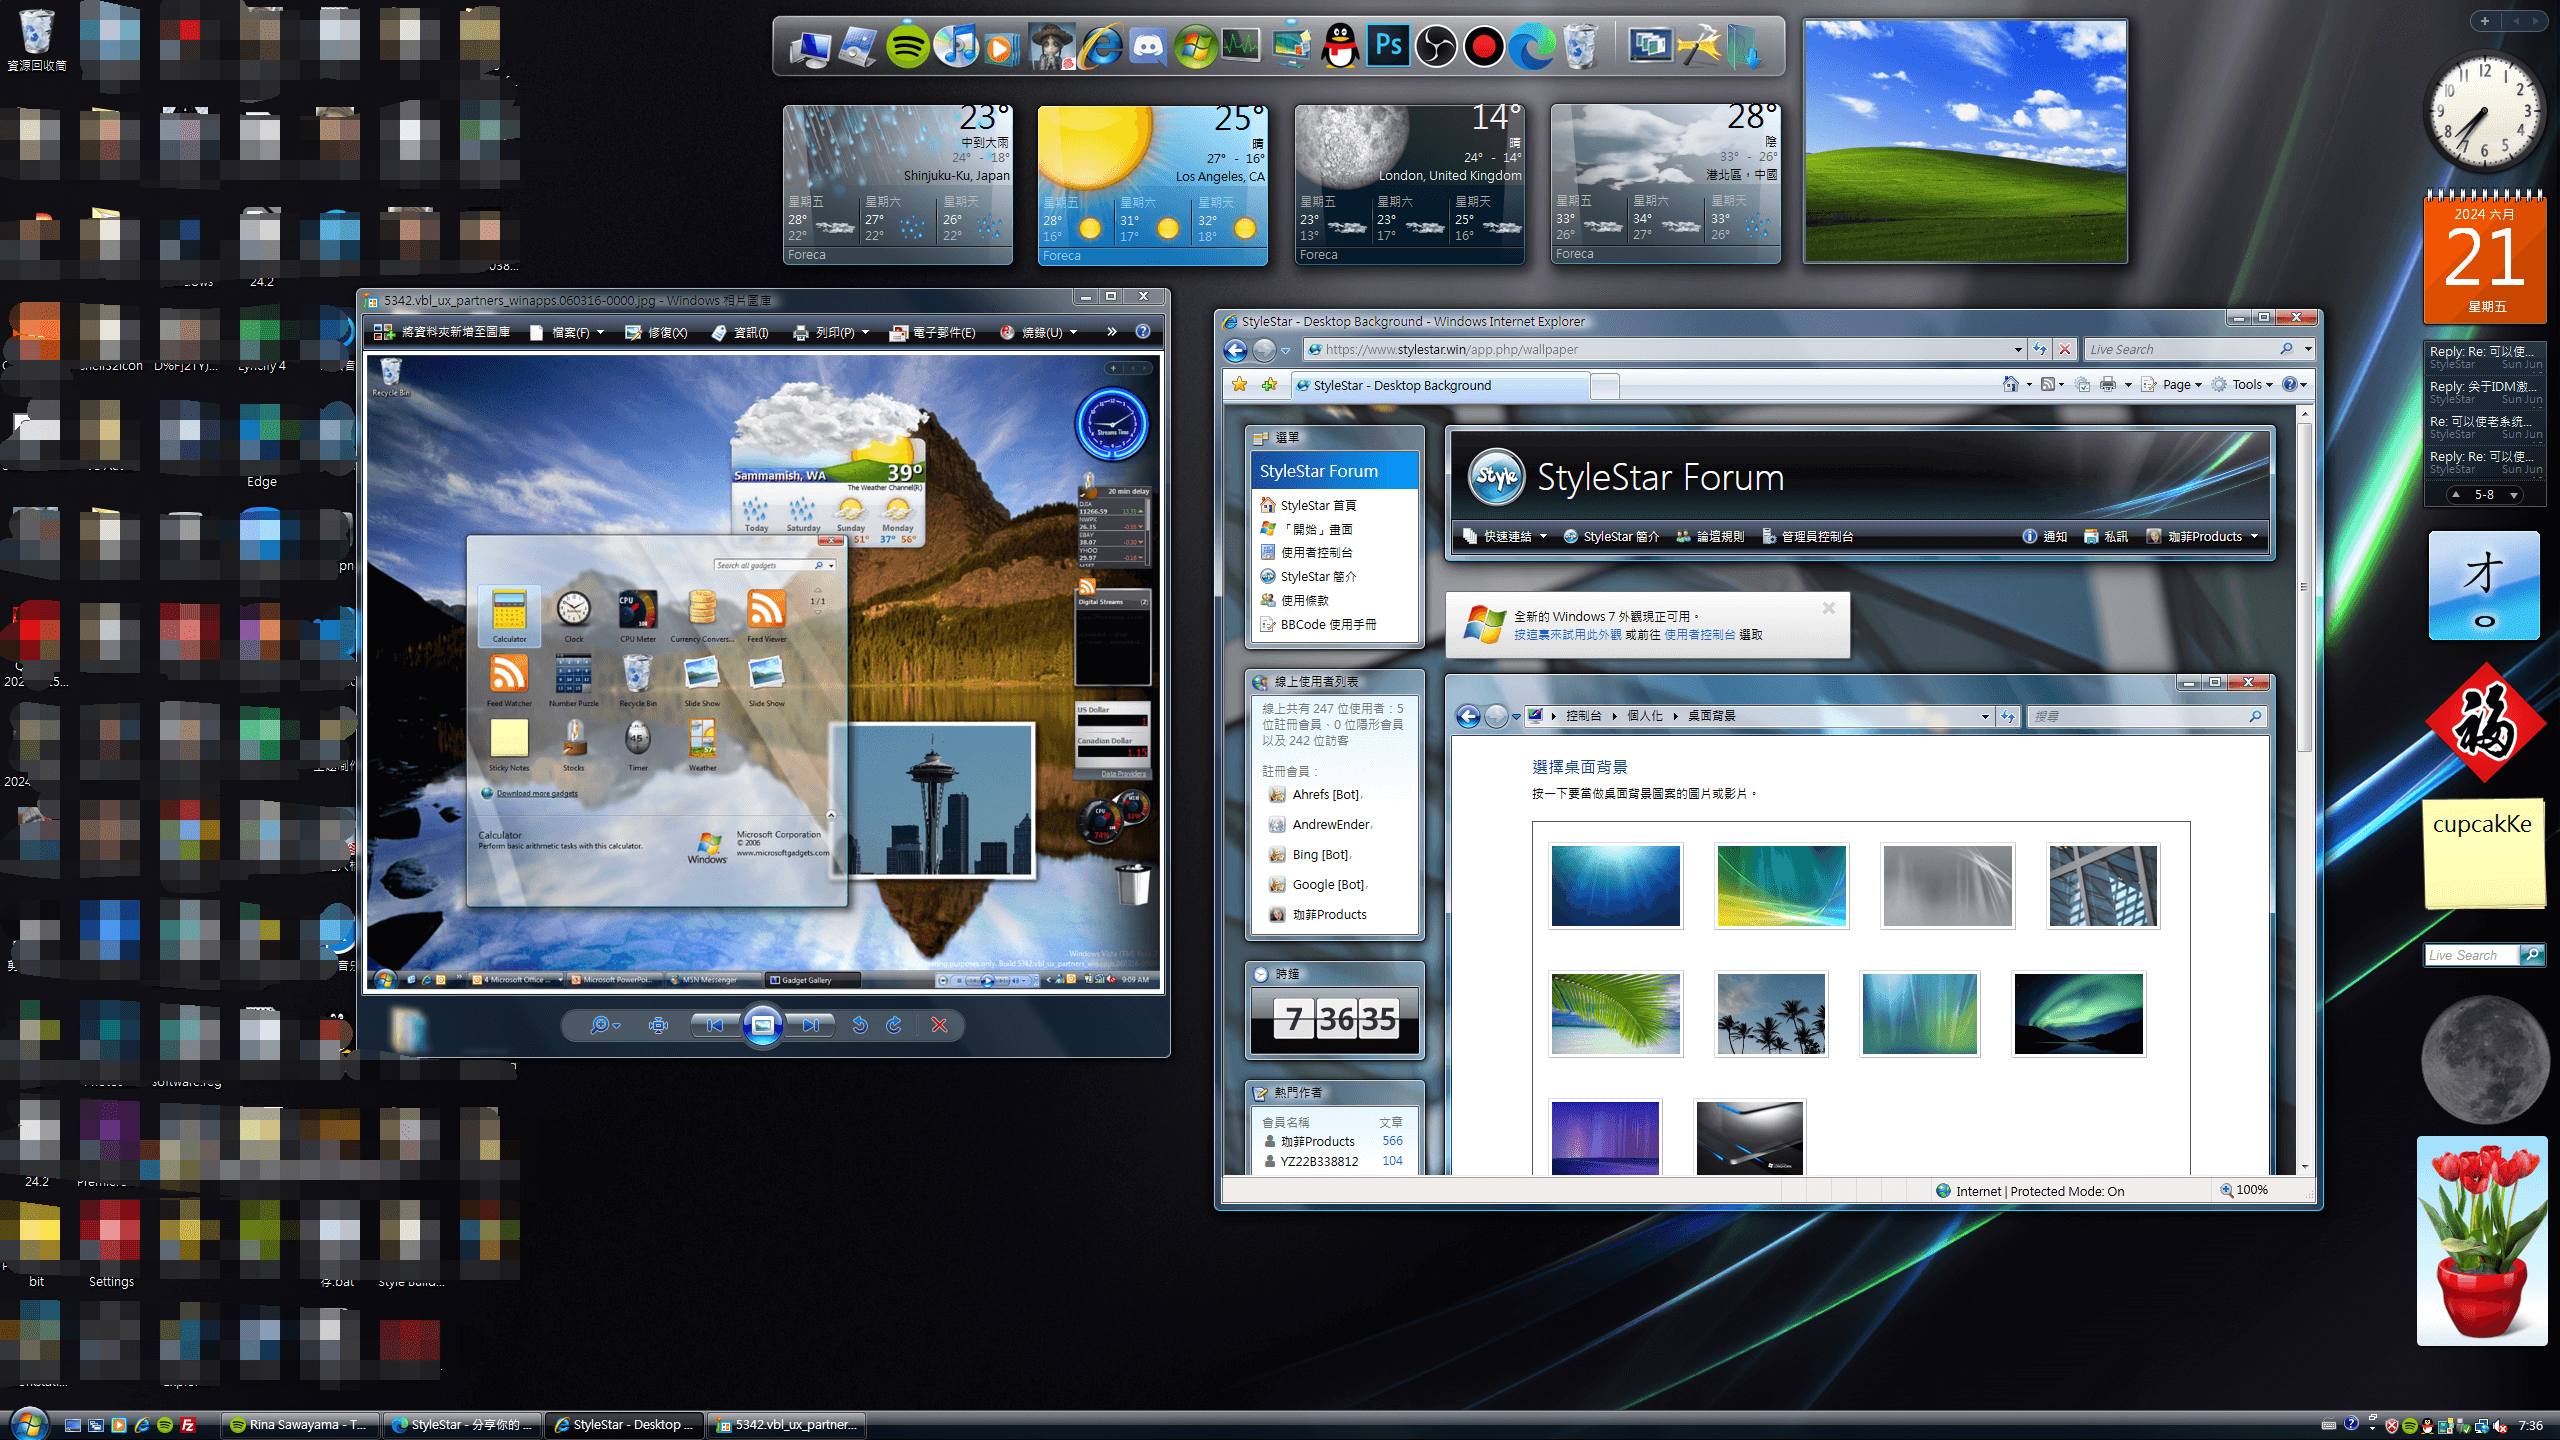The image size is (2560, 1440).
Task: Open Internet Explorer icon in the dock
Action: tap(1100, 46)
